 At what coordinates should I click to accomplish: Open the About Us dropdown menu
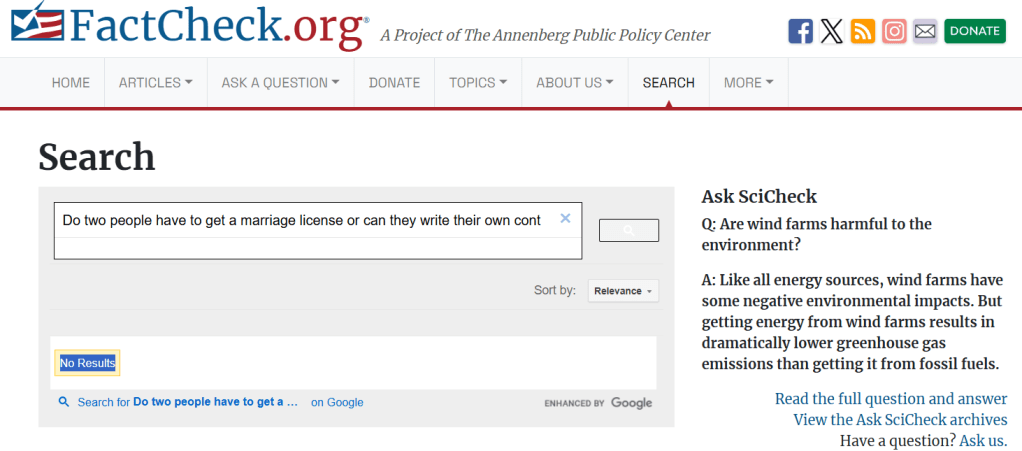pyautogui.click(x=575, y=83)
